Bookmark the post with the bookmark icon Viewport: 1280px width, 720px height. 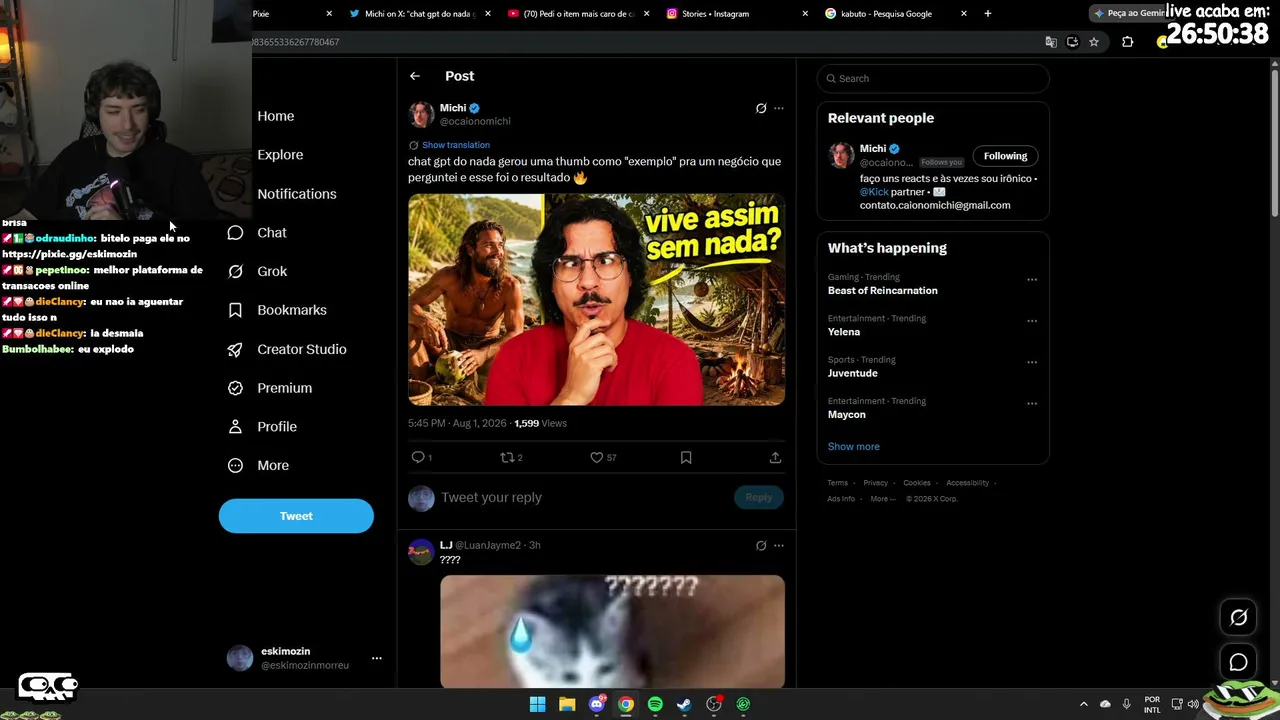click(x=686, y=457)
